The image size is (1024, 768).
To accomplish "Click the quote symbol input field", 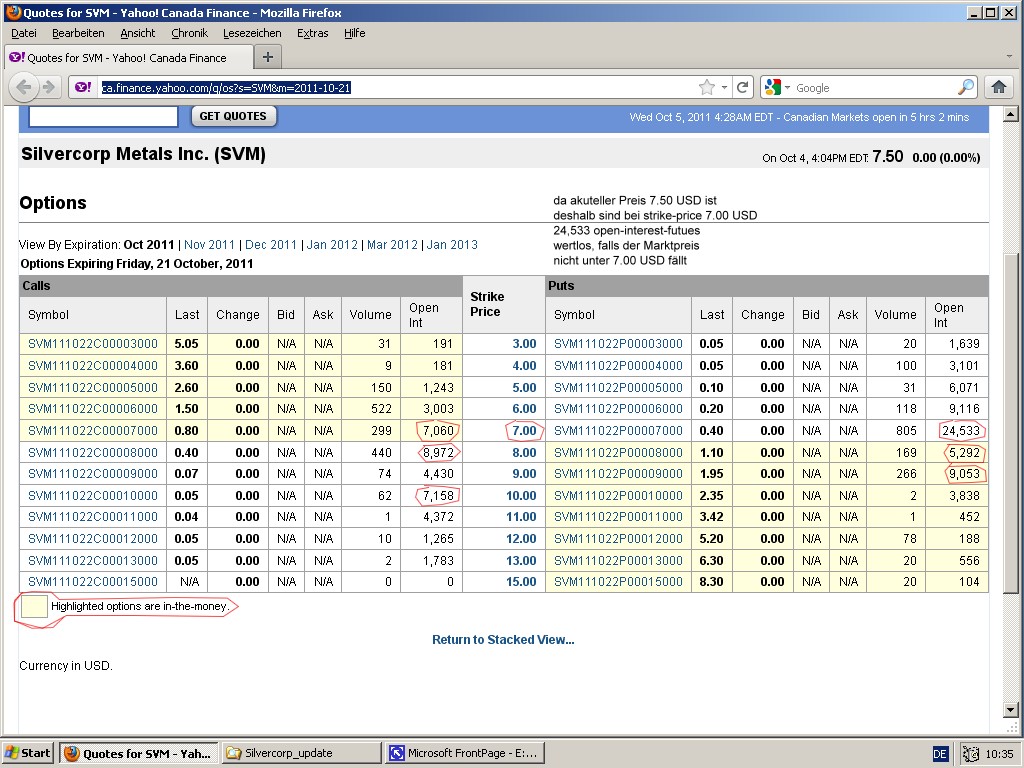I will point(103,116).
